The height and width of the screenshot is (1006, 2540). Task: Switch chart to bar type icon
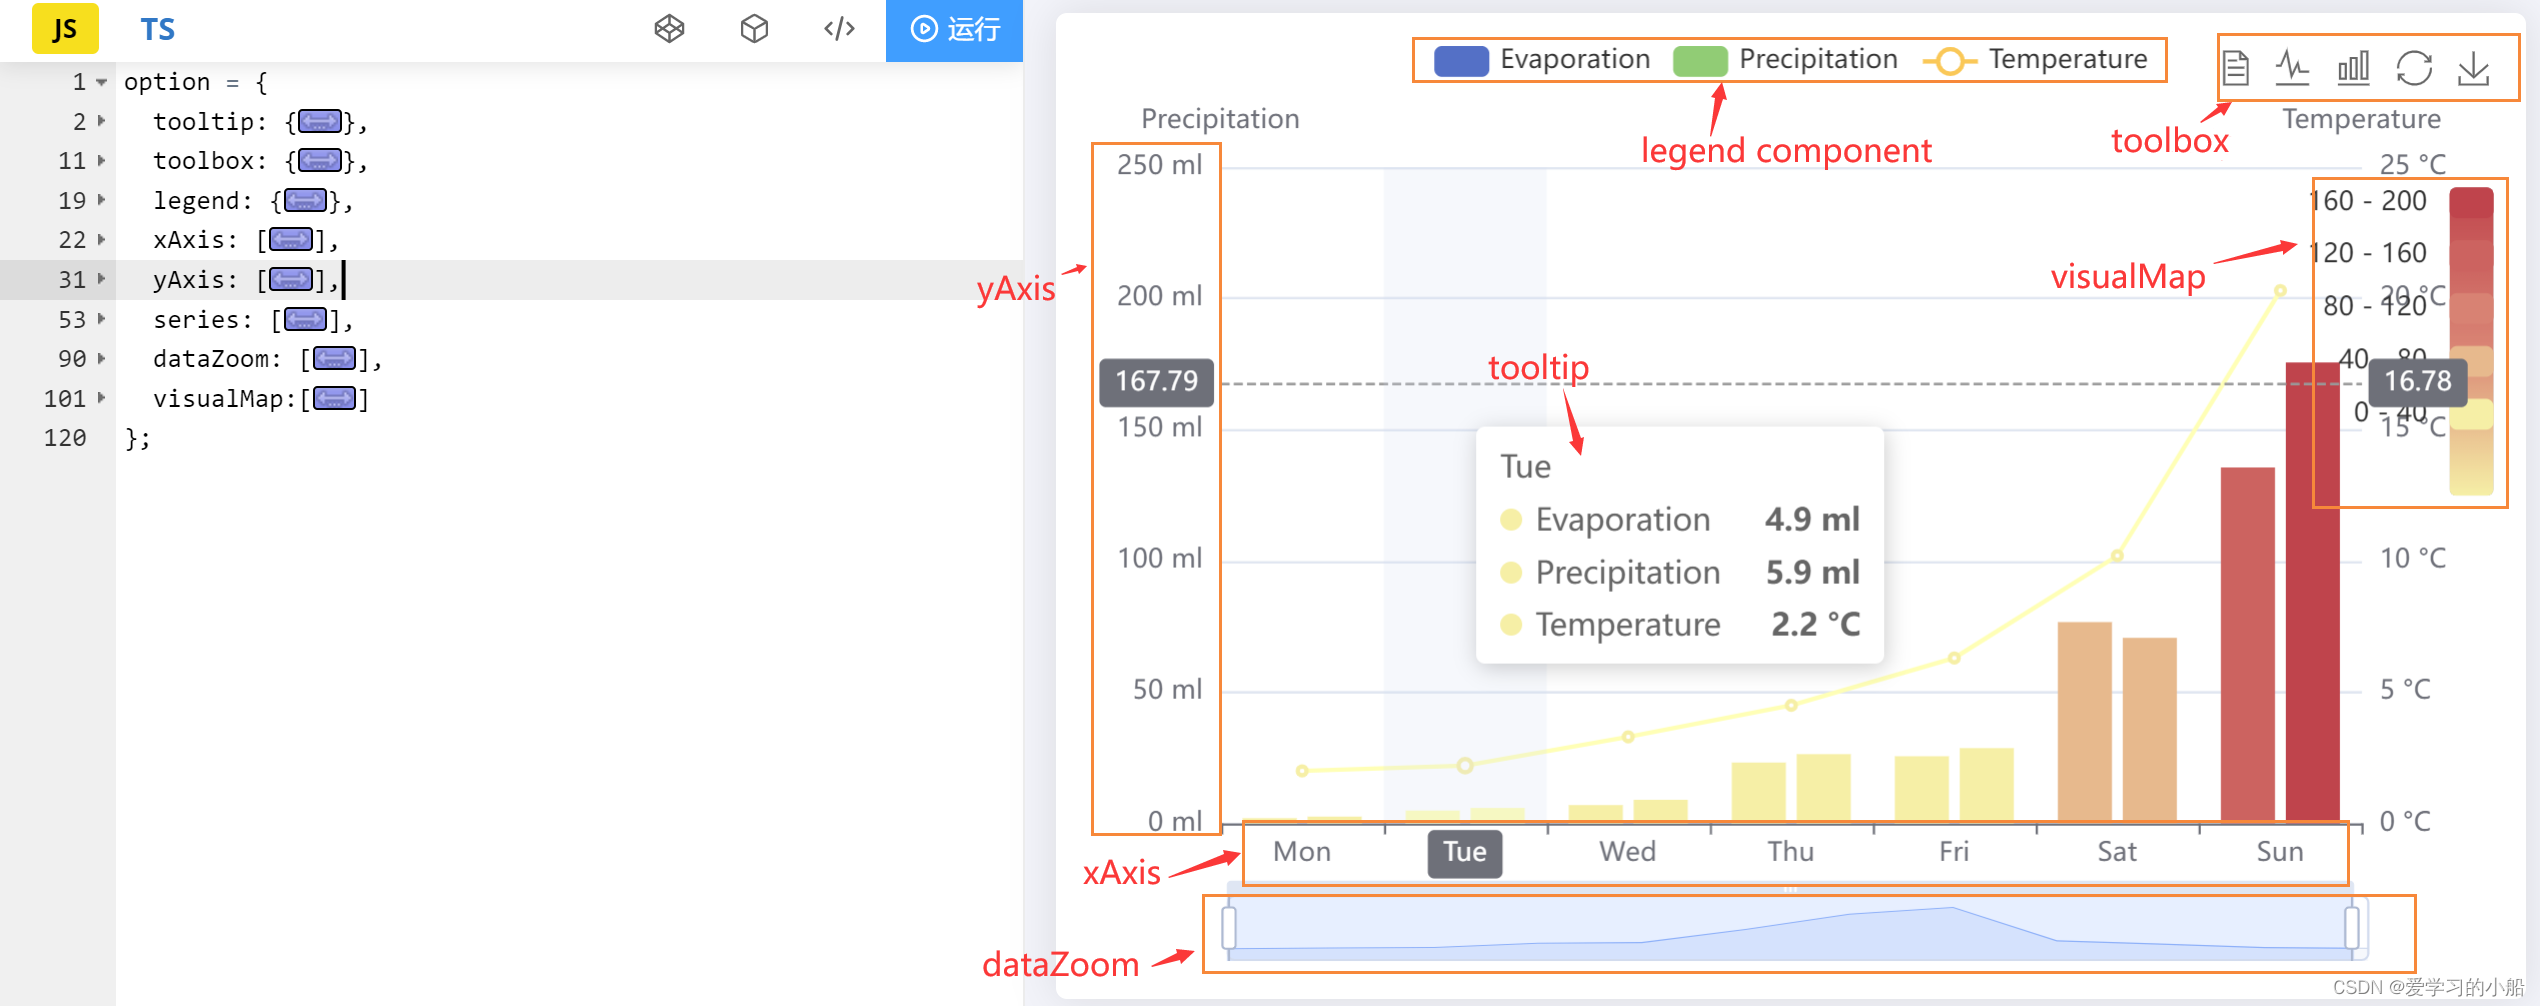point(2353,68)
